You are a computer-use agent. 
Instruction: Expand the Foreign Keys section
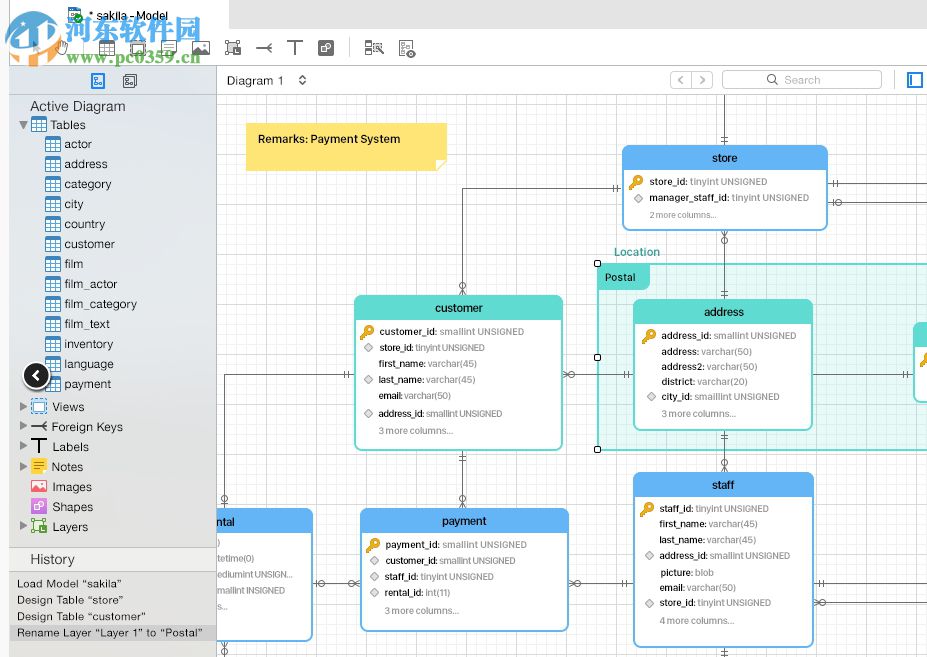[x=24, y=426]
